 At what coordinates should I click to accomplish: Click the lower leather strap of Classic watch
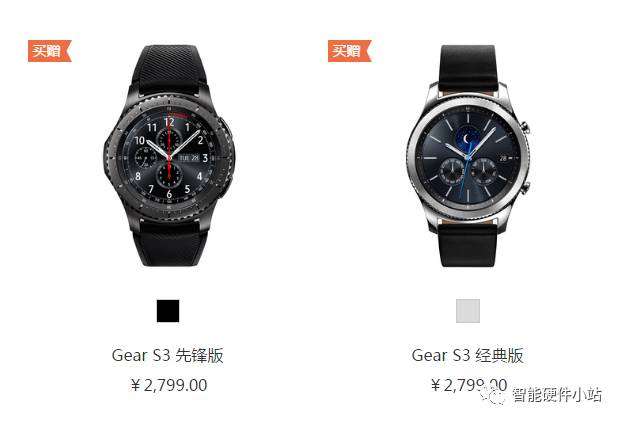(x=468, y=243)
